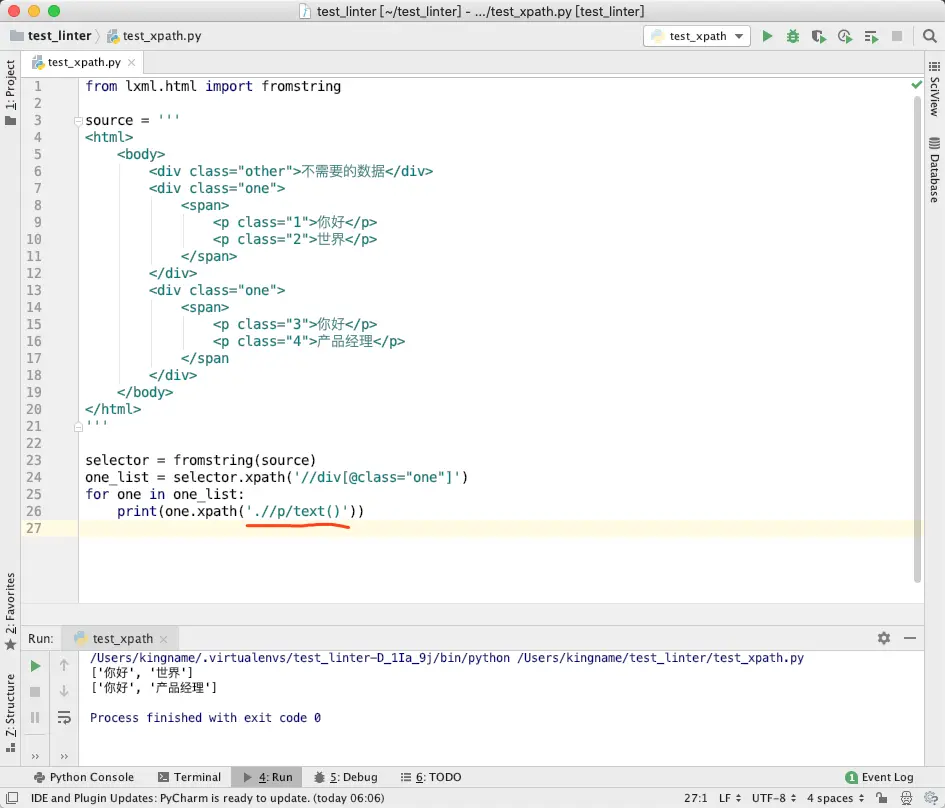Place cursor on empty line 27
The width and height of the screenshot is (945, 808).
[500, 528]
